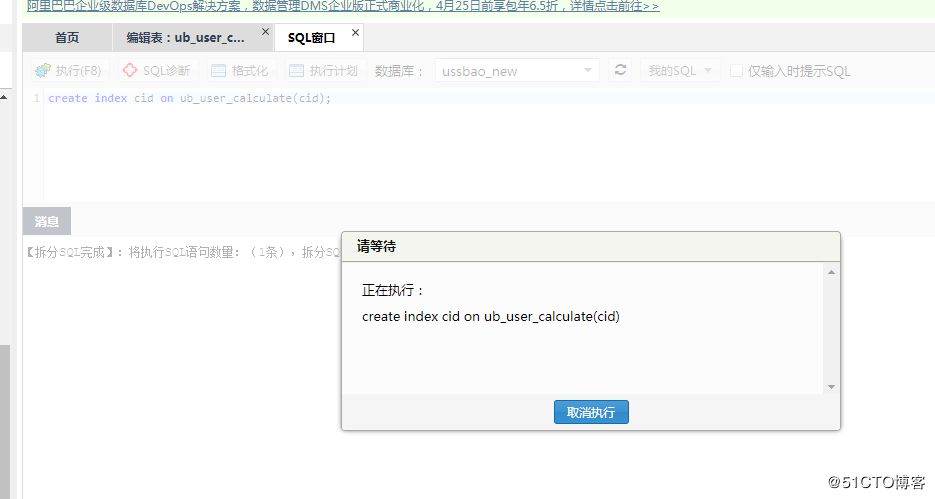Open the 消息 results tab
Viewport: 935px width, 499px height.
pos(47,221)
